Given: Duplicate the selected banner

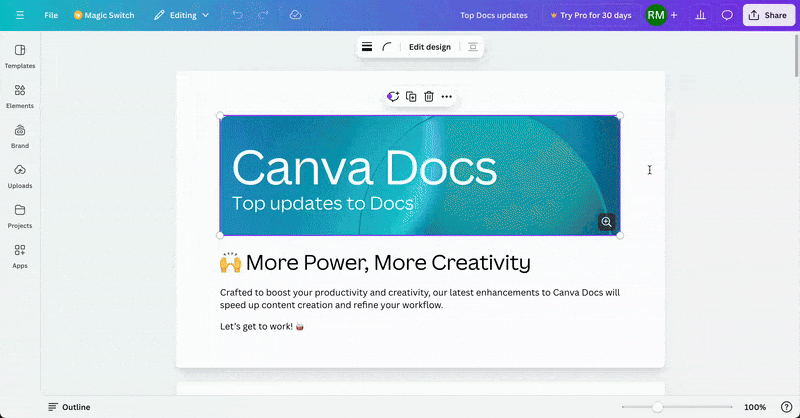Looking at the screenshot, I should pyautogui.click(x=411, y=96).
